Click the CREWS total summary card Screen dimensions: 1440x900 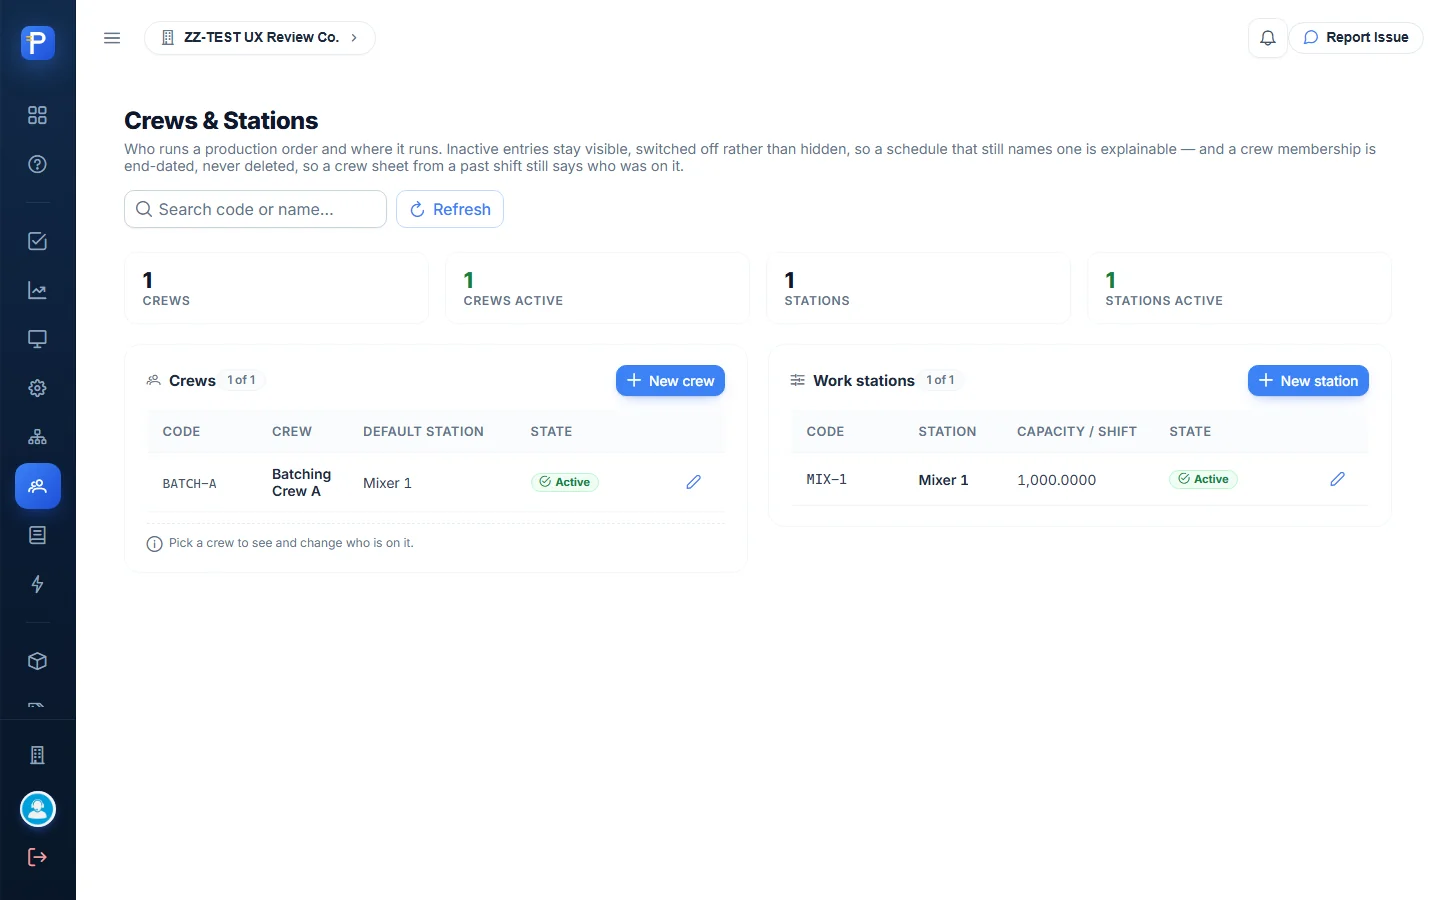click(276, 288)
